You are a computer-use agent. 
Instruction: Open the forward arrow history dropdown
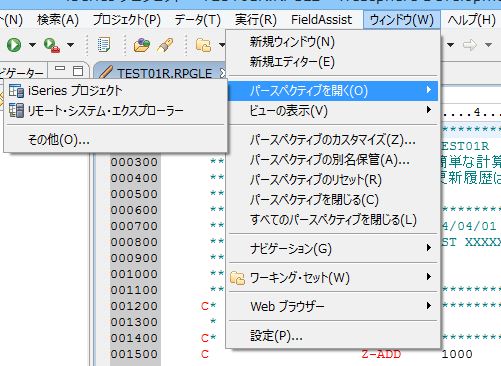[488, 45]
